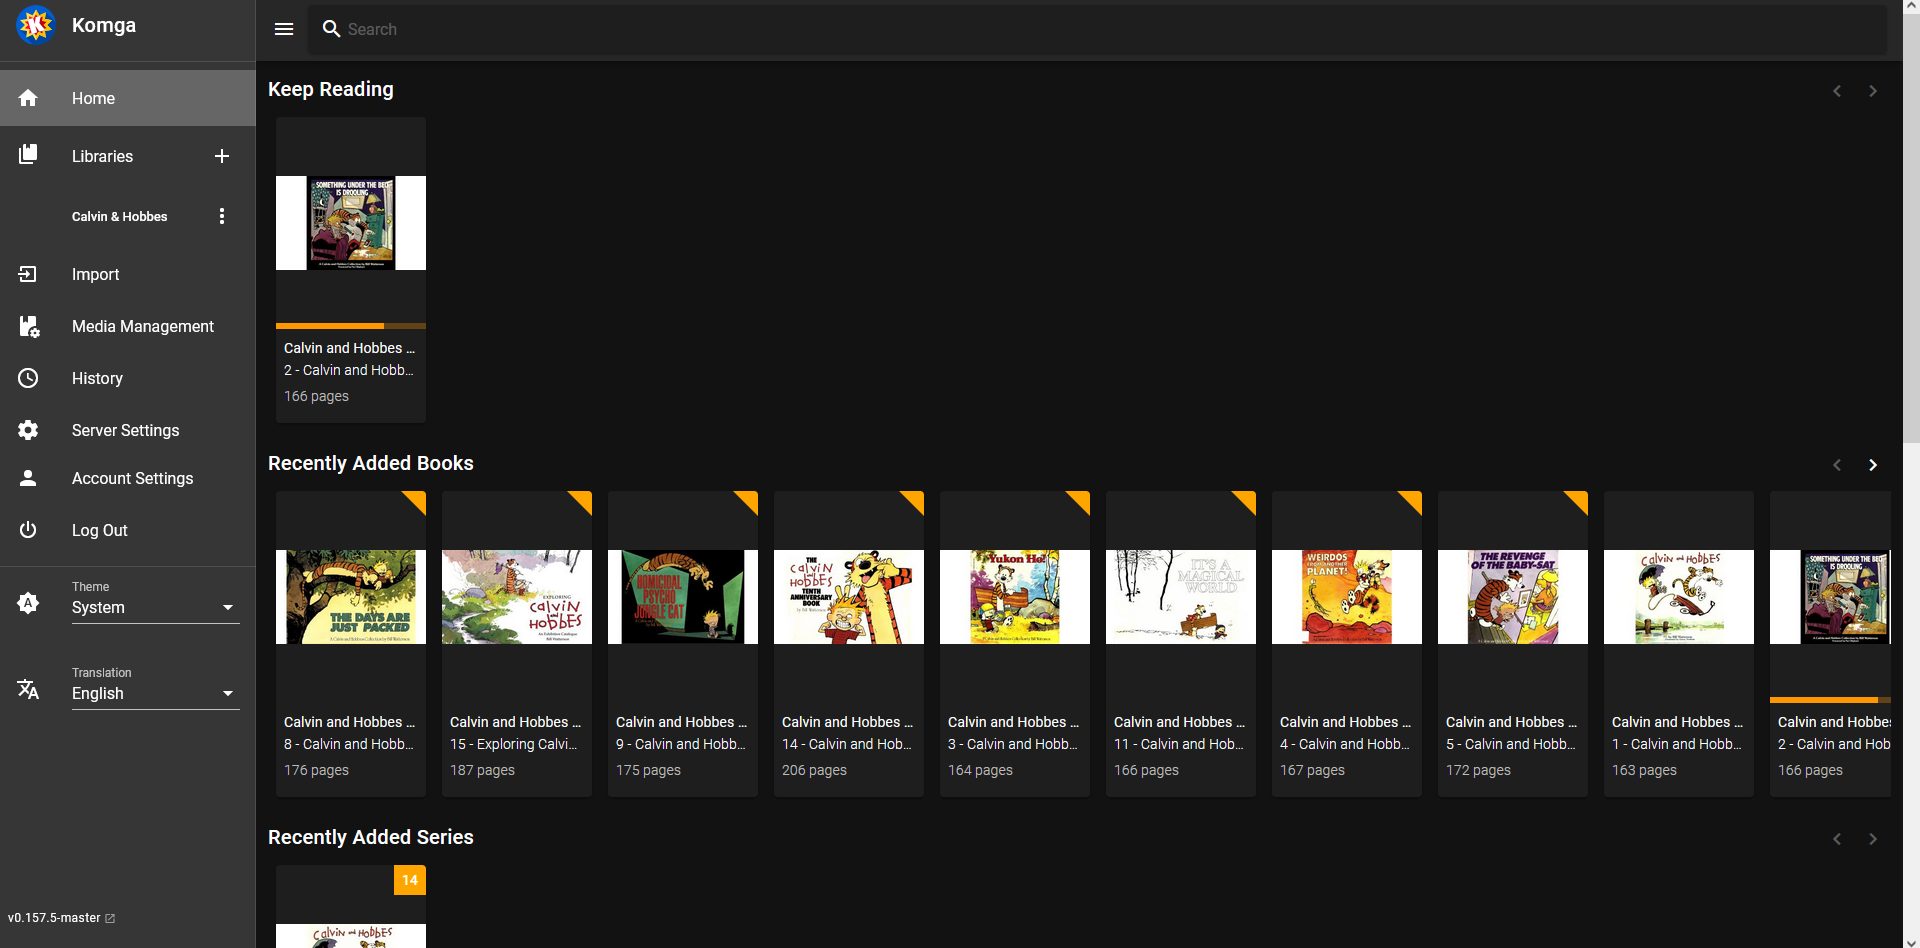The width and height of the screenshot is (1920, 948).
Task: Open the Calvin & Hobbes library
Action: (119, 216)
